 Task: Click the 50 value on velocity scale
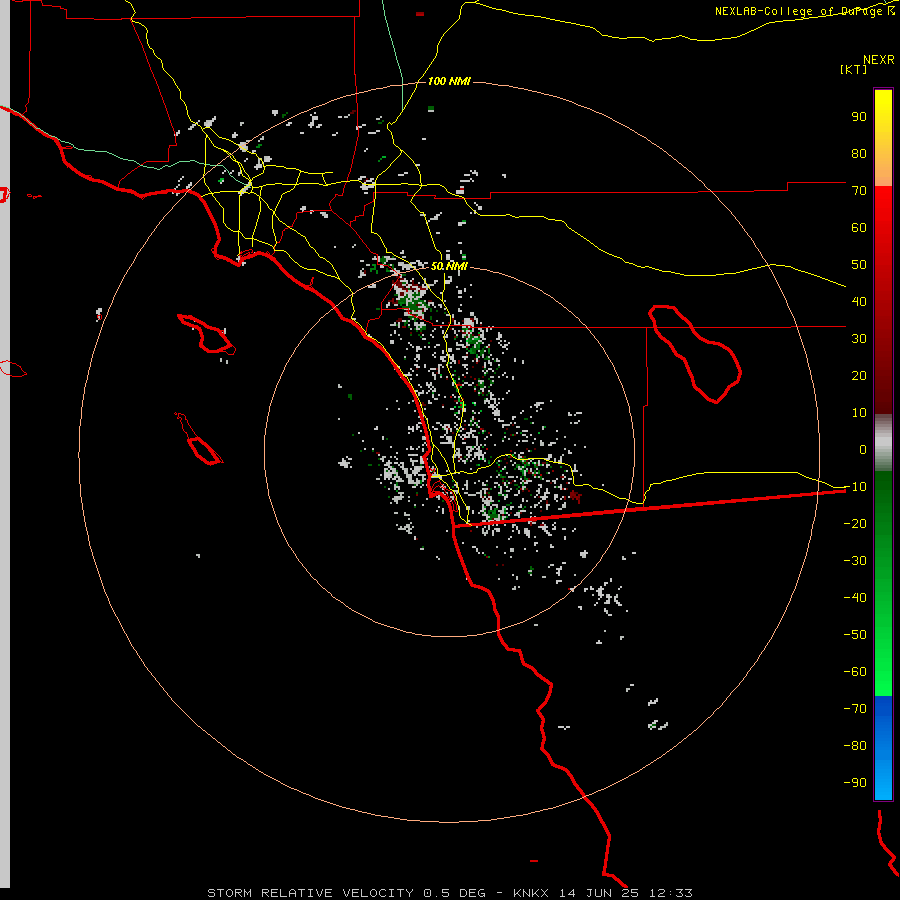pyautogui.click(x=859, y=265)
